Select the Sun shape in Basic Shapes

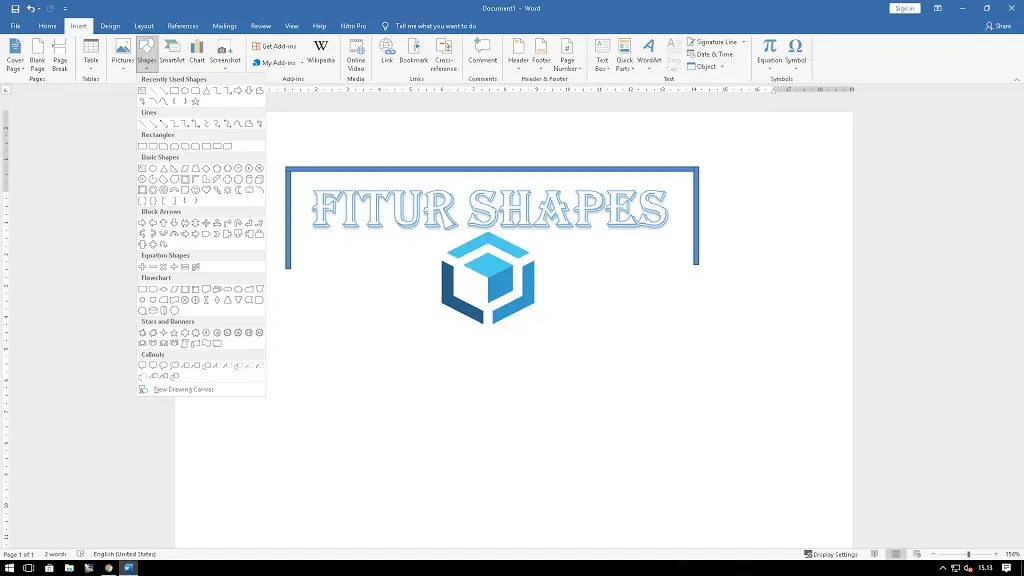(x=228, y=190)
